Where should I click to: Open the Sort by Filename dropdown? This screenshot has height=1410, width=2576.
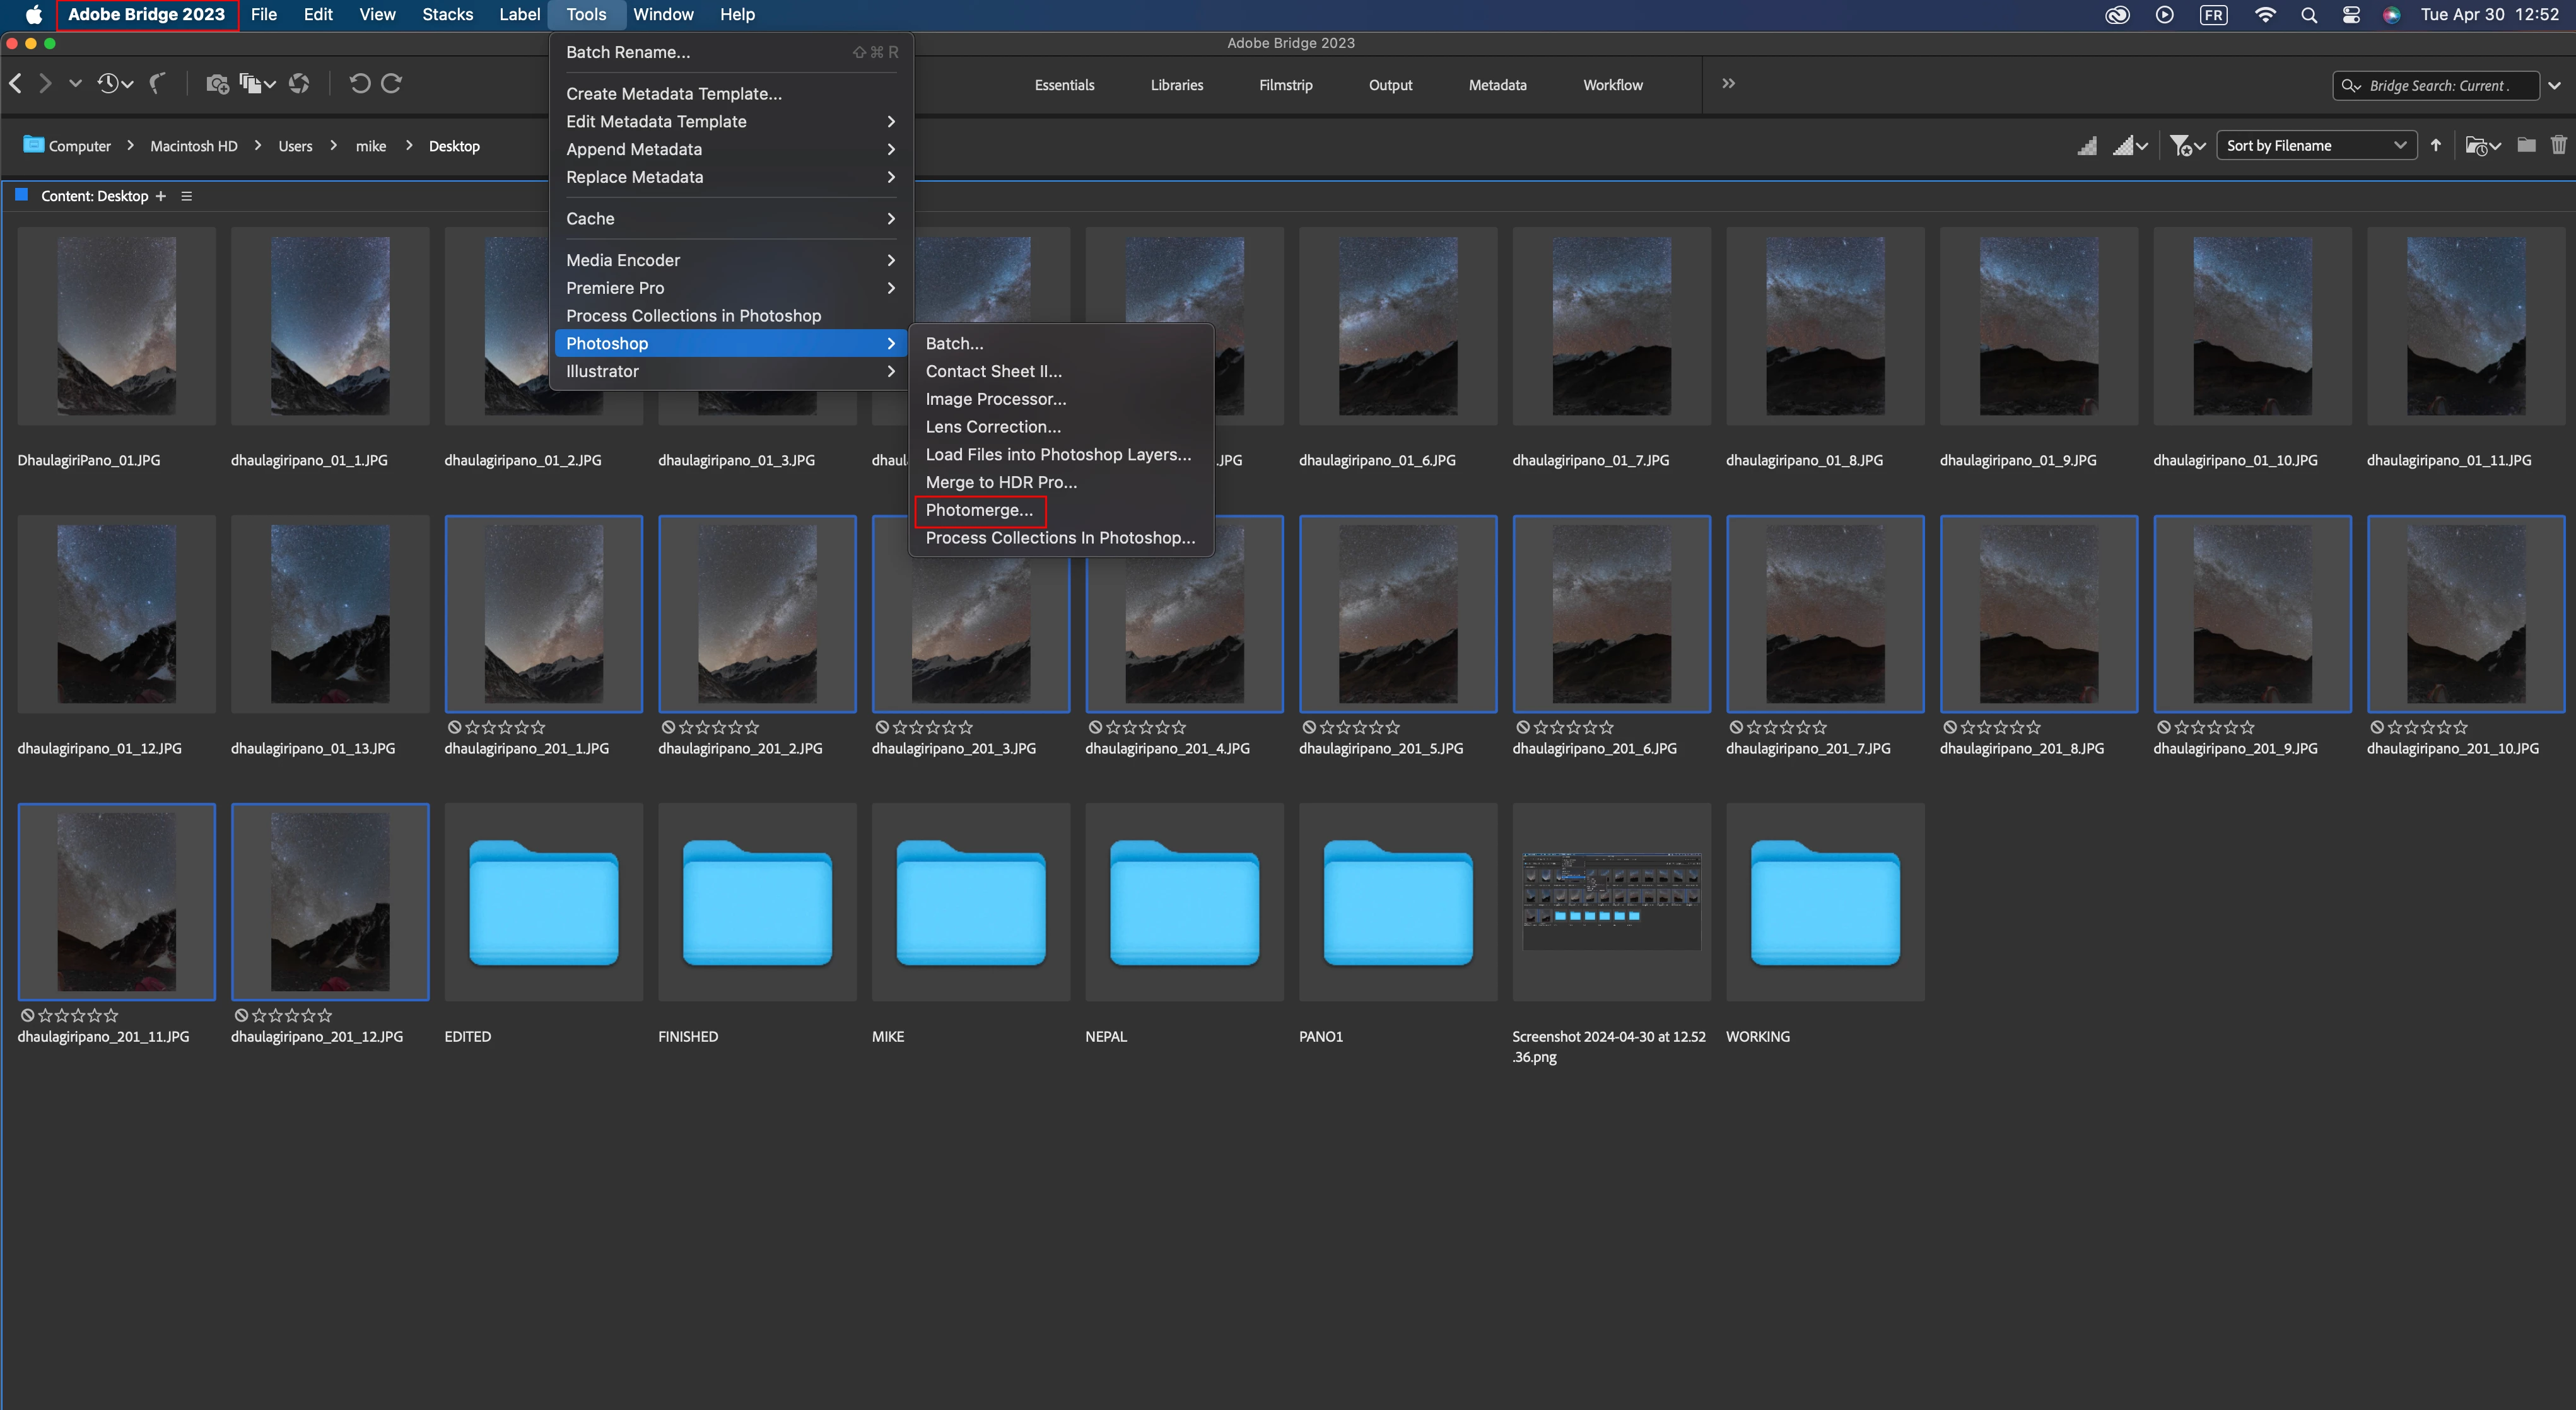pos(2315,146)
